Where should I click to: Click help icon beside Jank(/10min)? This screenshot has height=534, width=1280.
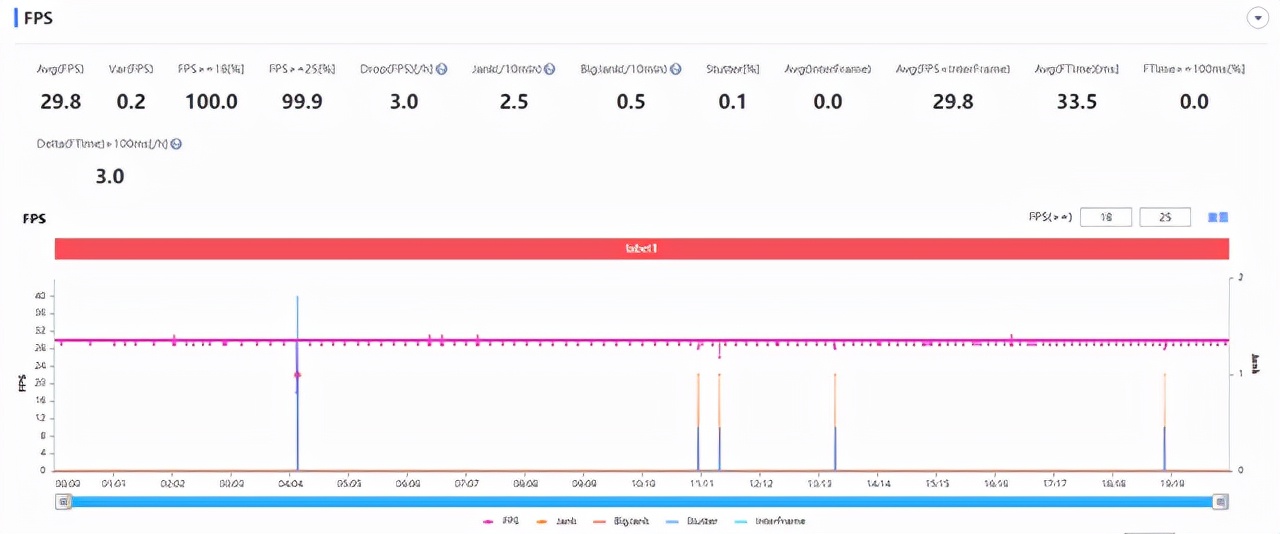(x=549, y=69)
